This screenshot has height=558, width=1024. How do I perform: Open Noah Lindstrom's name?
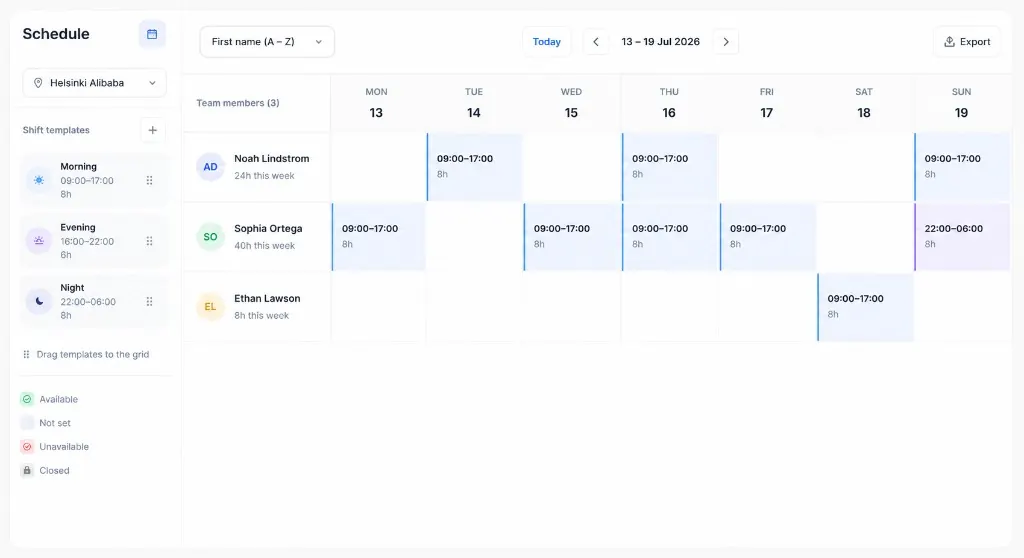click(x=272, y=159)
